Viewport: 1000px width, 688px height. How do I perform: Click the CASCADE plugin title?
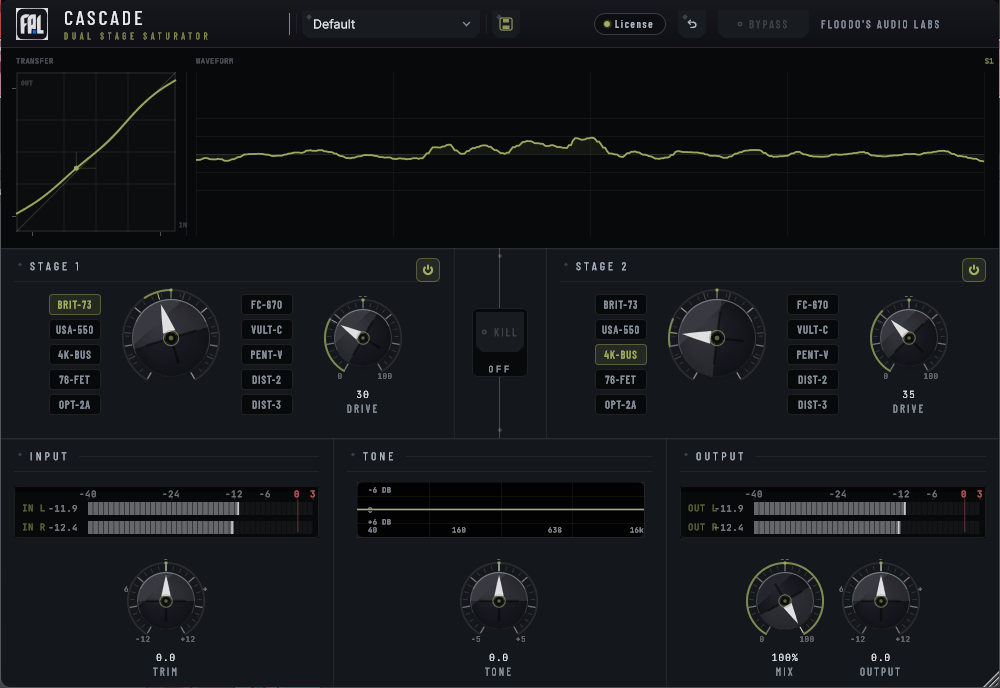tap(103, 18)
